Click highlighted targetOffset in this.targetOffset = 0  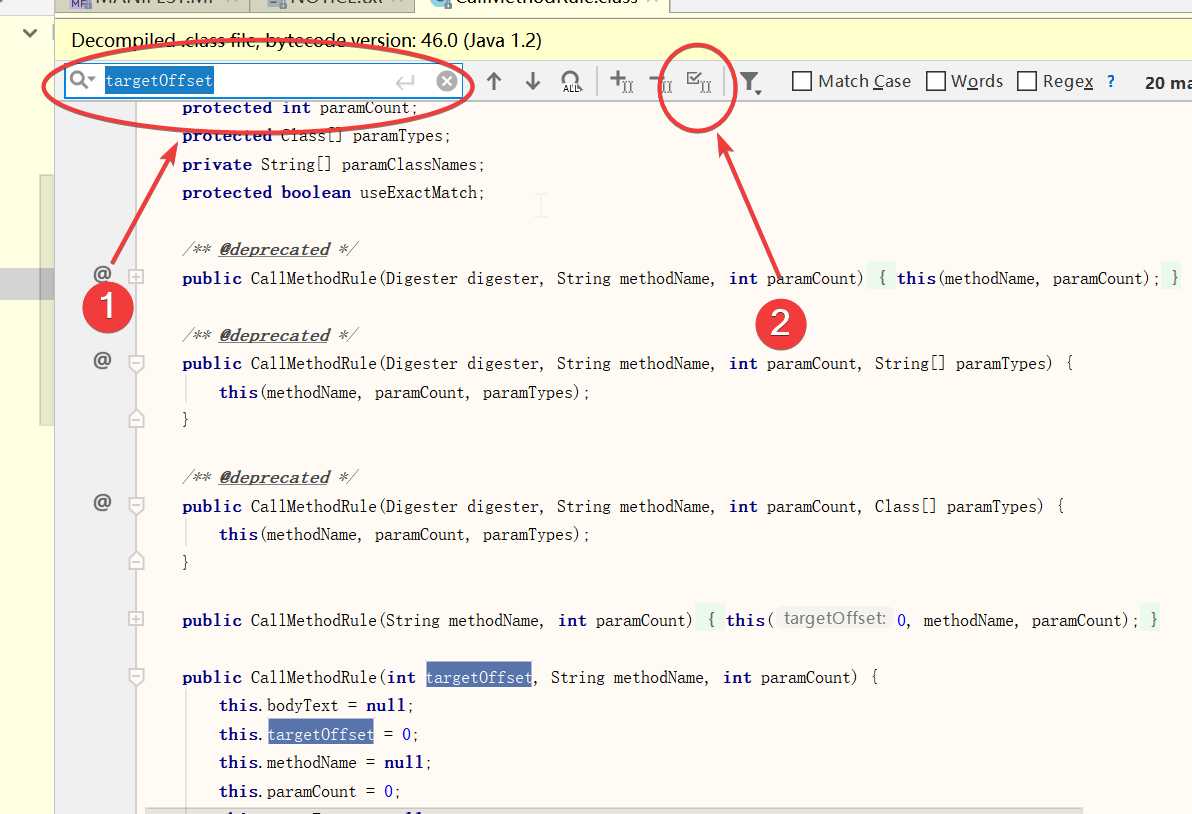321,733
